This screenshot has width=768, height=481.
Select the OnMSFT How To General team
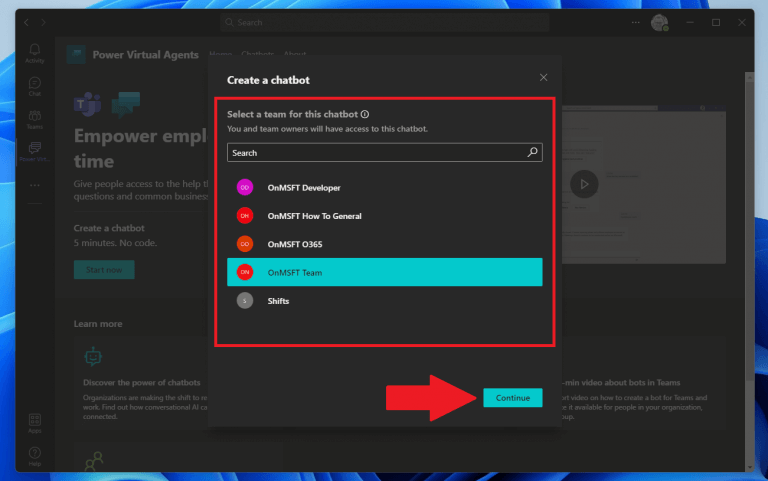tap(384, 216)
